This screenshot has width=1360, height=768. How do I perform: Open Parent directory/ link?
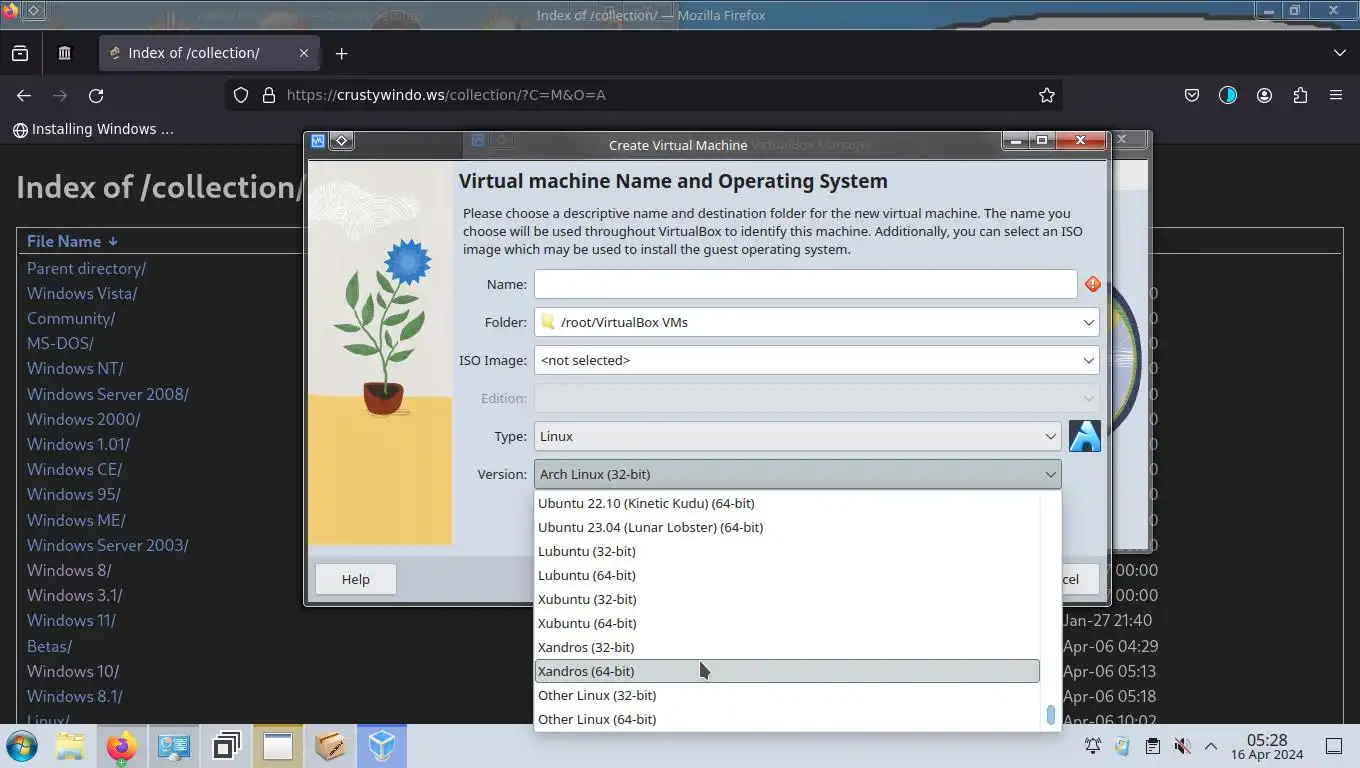pos(86,268)
